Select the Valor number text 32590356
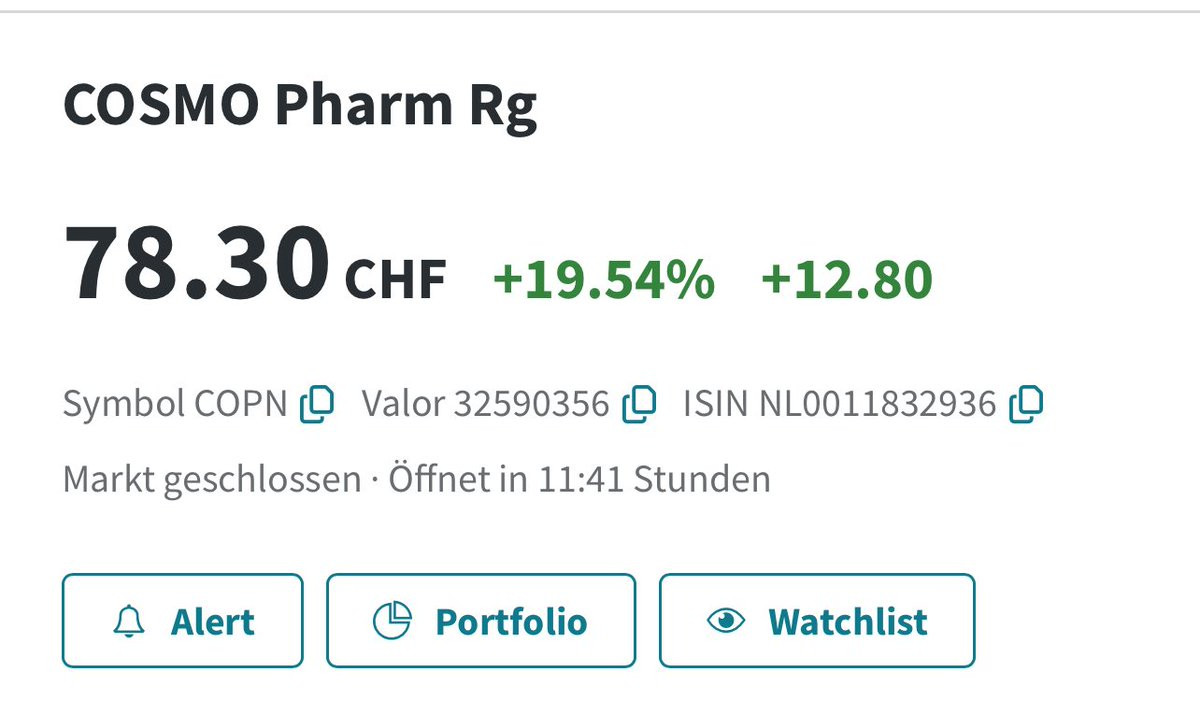Viewport: 1200px width, 701px height. pyautogui.click(x=531, y=404)
